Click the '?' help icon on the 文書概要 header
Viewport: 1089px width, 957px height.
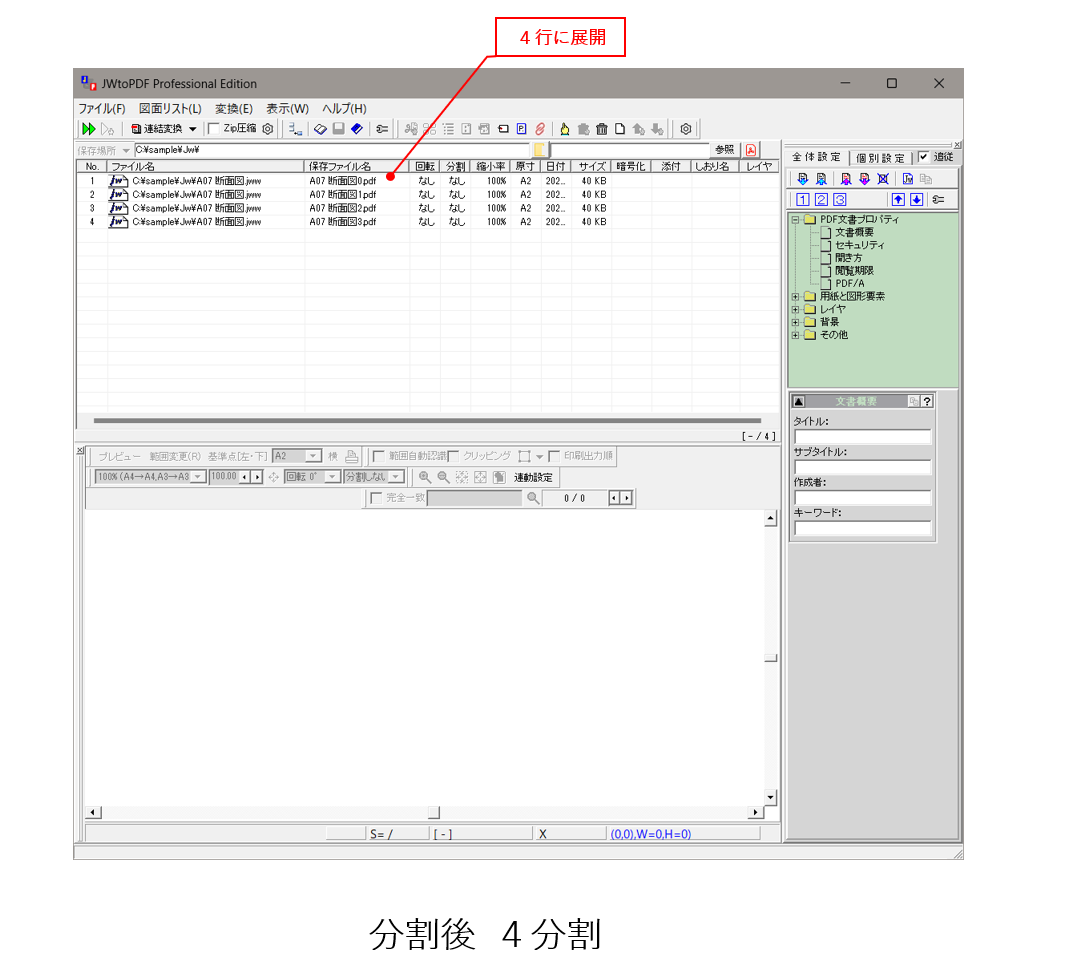[x=929, y=400]
